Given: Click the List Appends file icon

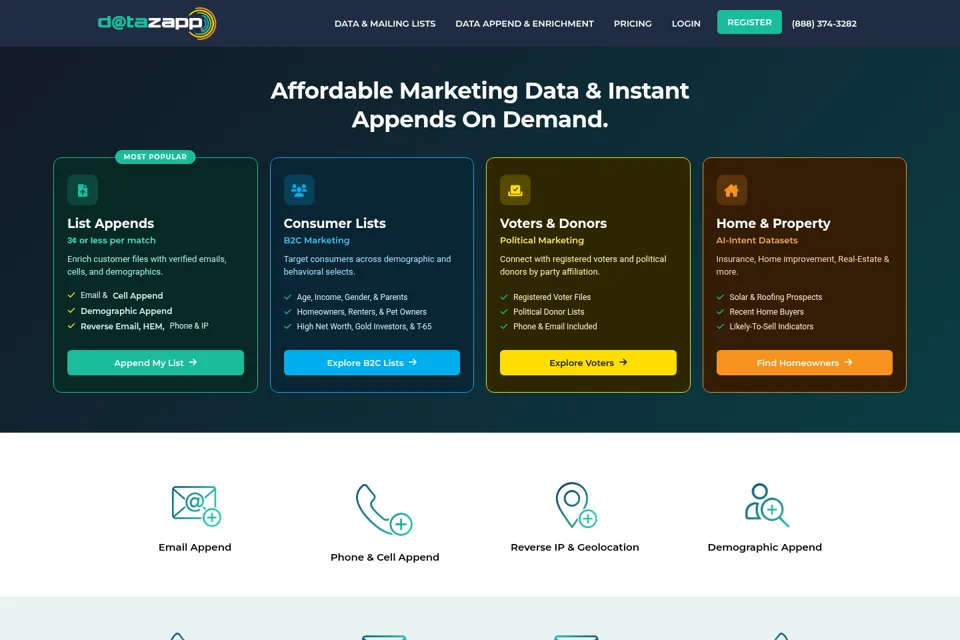Looking at the screenshot, I should point(83,190).
